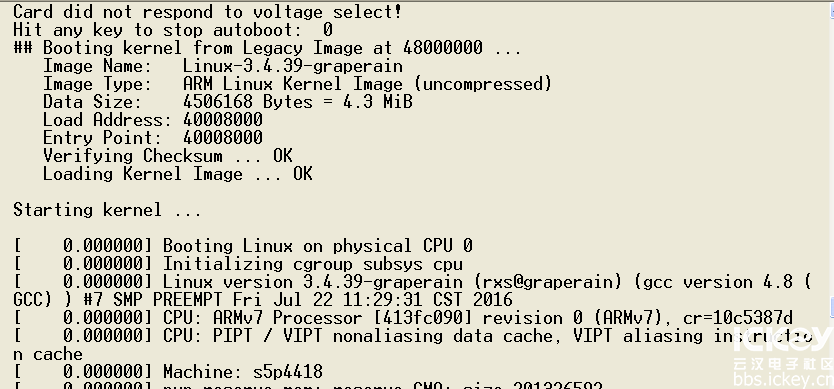Click the 'ARMv7 Processor [413fc090]' line
The height and width of the screenshot is (389, 834).
pos(403,318)
